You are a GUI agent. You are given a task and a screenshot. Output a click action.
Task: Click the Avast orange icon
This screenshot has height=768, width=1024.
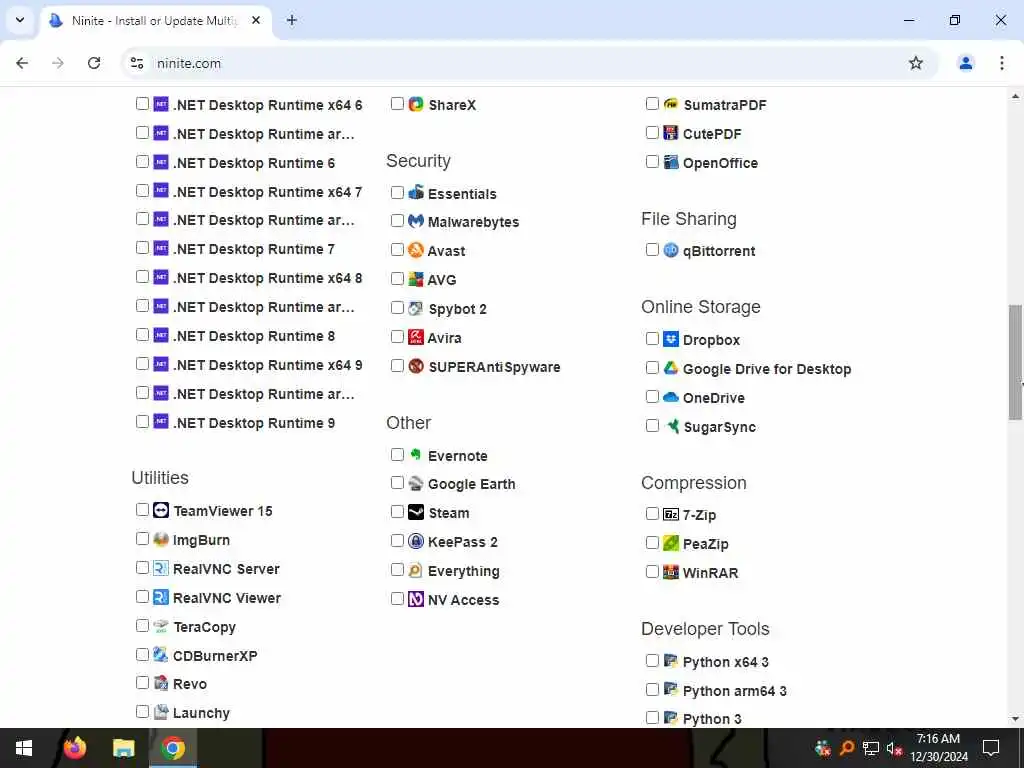(416, 249)
